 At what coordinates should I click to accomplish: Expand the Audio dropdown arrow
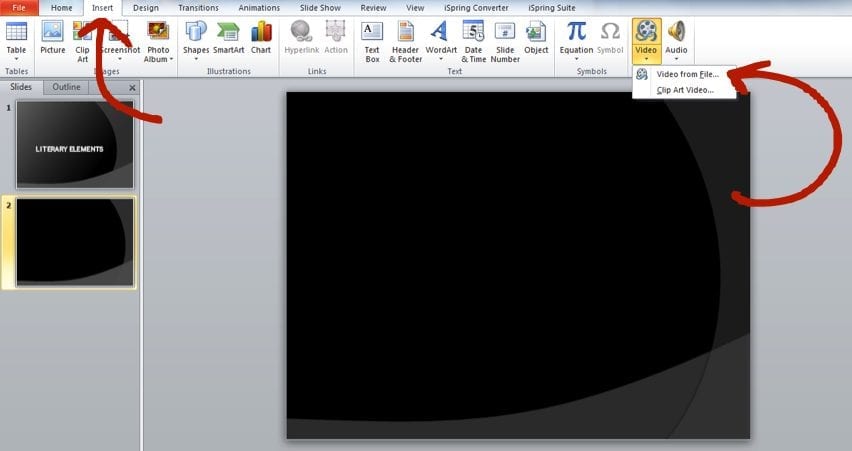(x=676, y=59)
